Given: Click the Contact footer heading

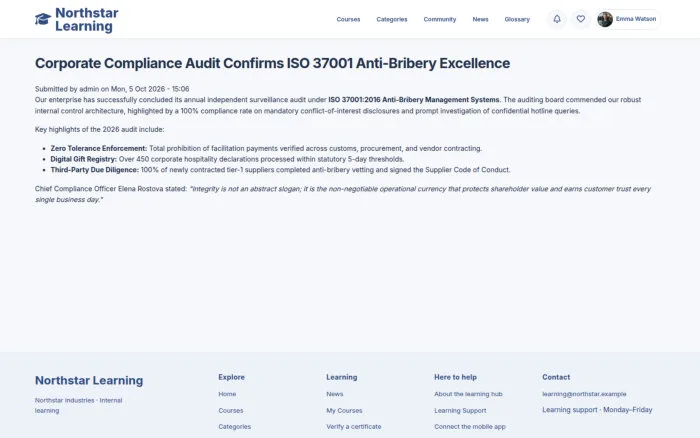Looking at the screenshot, I should [556, 377].
